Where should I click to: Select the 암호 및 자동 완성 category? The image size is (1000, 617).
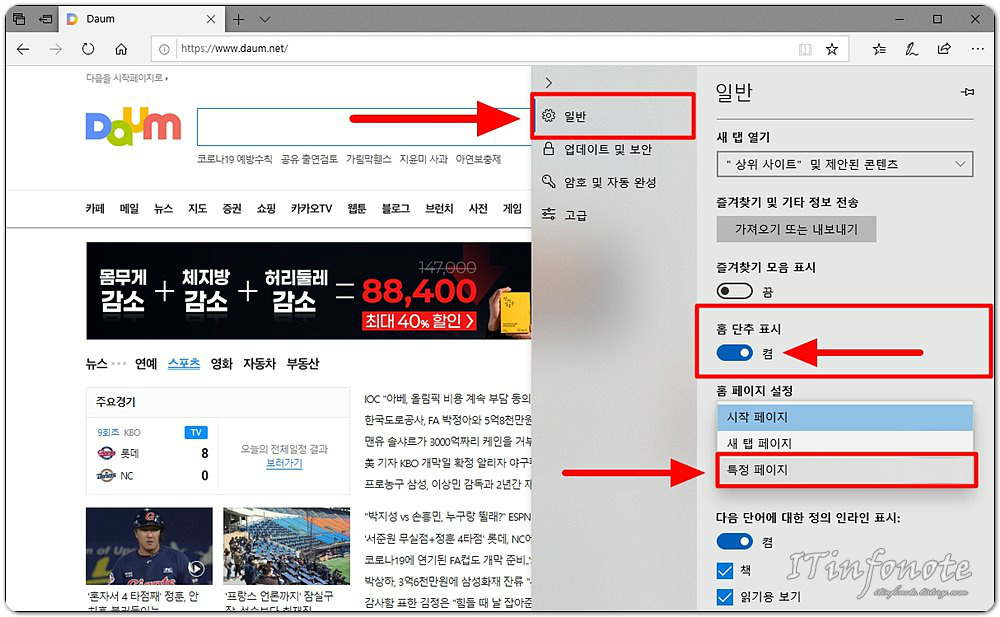(x=613, y=182)
